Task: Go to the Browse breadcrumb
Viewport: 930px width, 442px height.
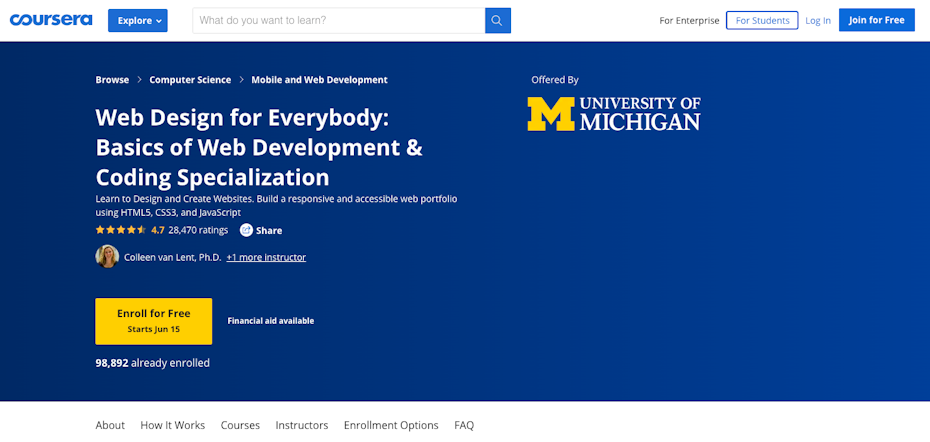Action: [112, 80]
